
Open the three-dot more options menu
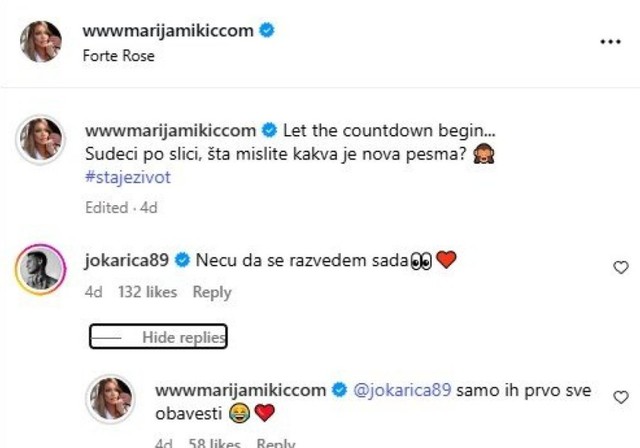(x=611, y=42)
